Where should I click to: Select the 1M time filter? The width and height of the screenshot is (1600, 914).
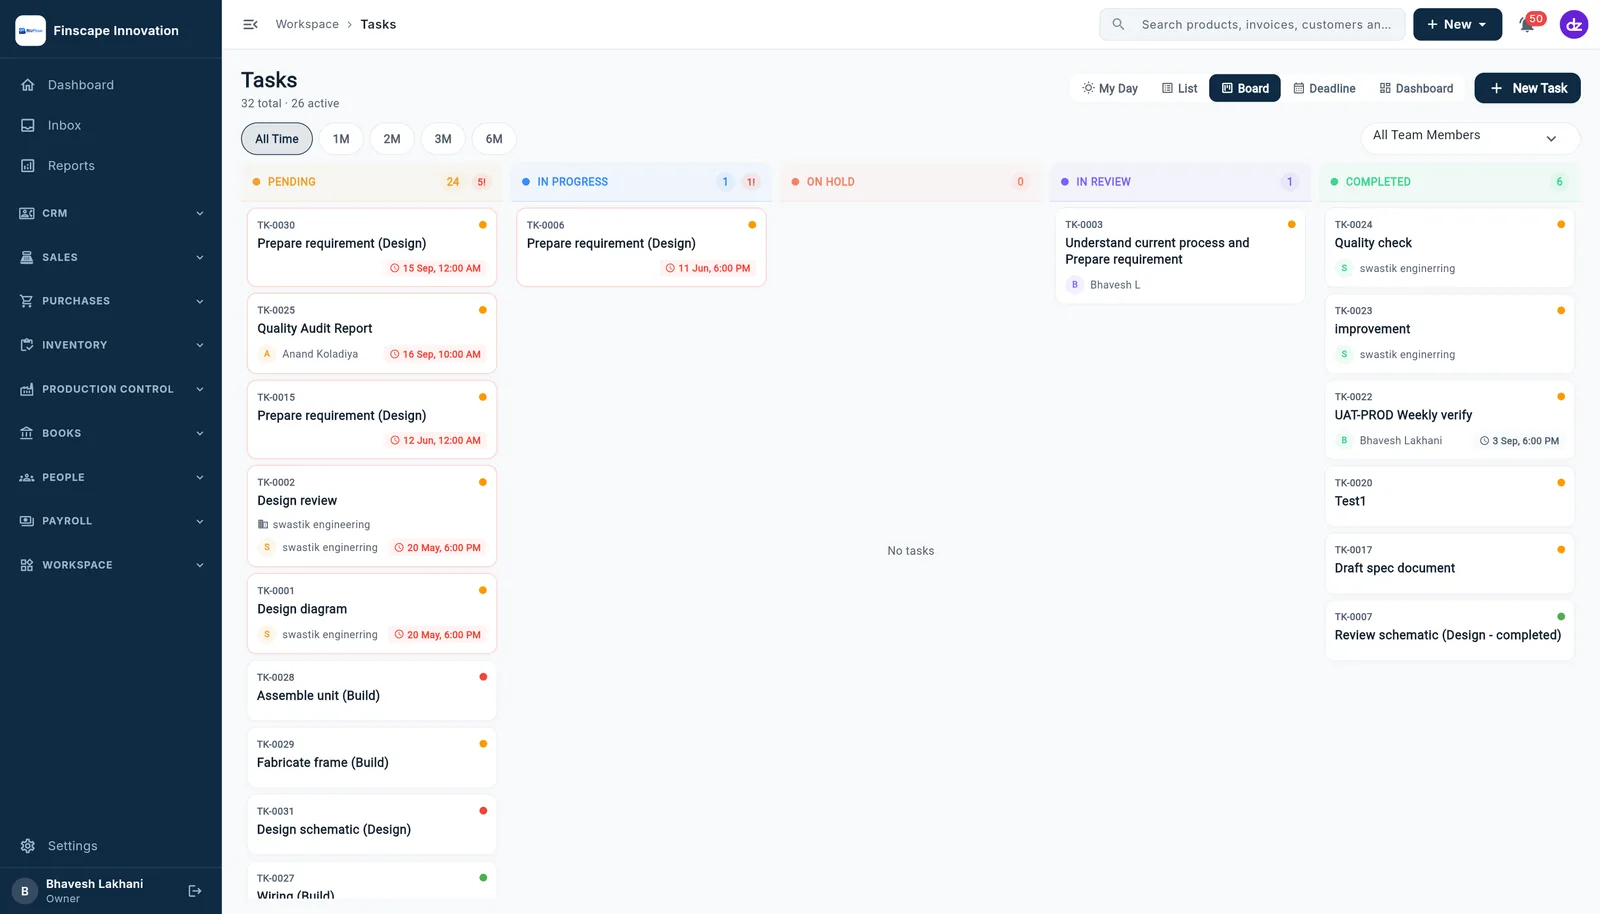coord(341,139)
